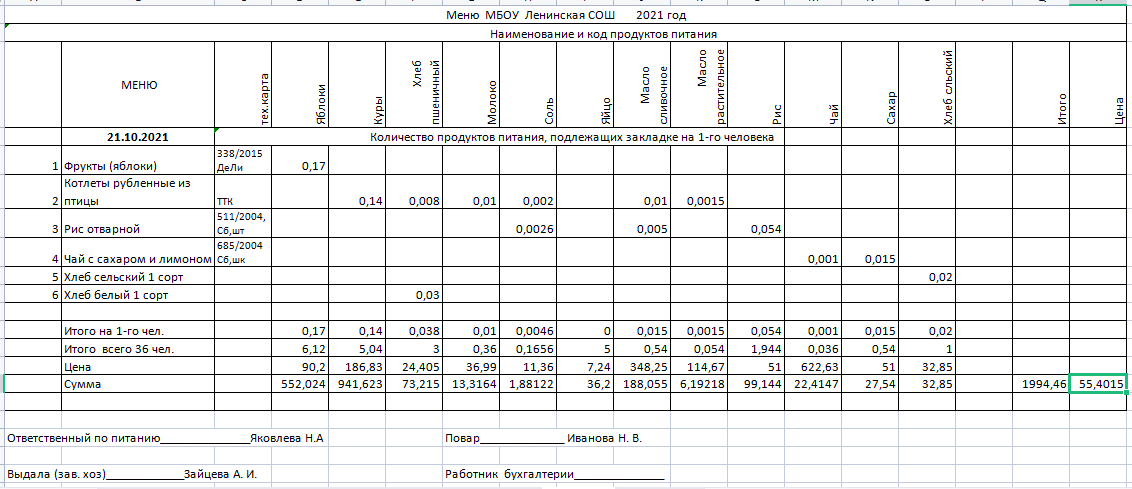
Task: Click the 'Ответственный по питанию' signature line
Action: [165, 438]
